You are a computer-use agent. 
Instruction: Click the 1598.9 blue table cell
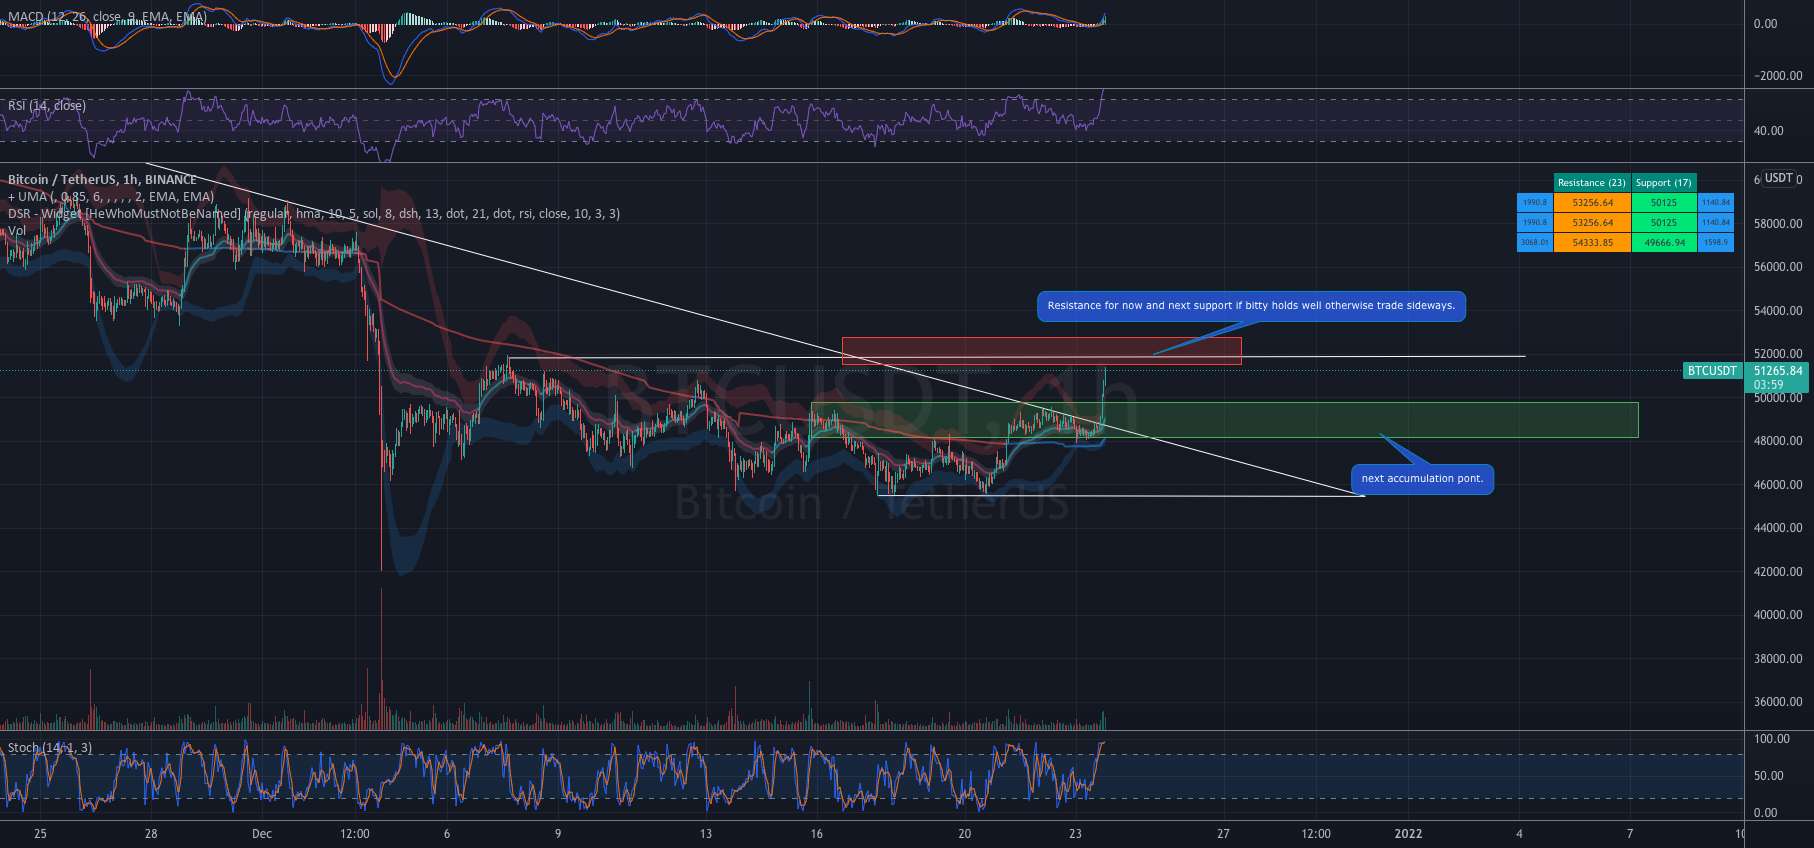1715,242
